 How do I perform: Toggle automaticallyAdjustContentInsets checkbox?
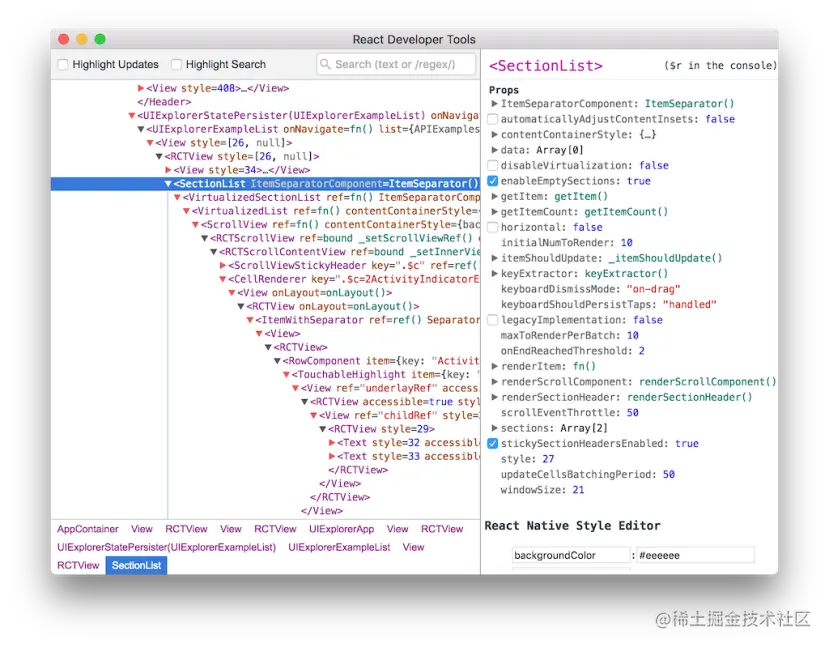[x=493, y=119]
